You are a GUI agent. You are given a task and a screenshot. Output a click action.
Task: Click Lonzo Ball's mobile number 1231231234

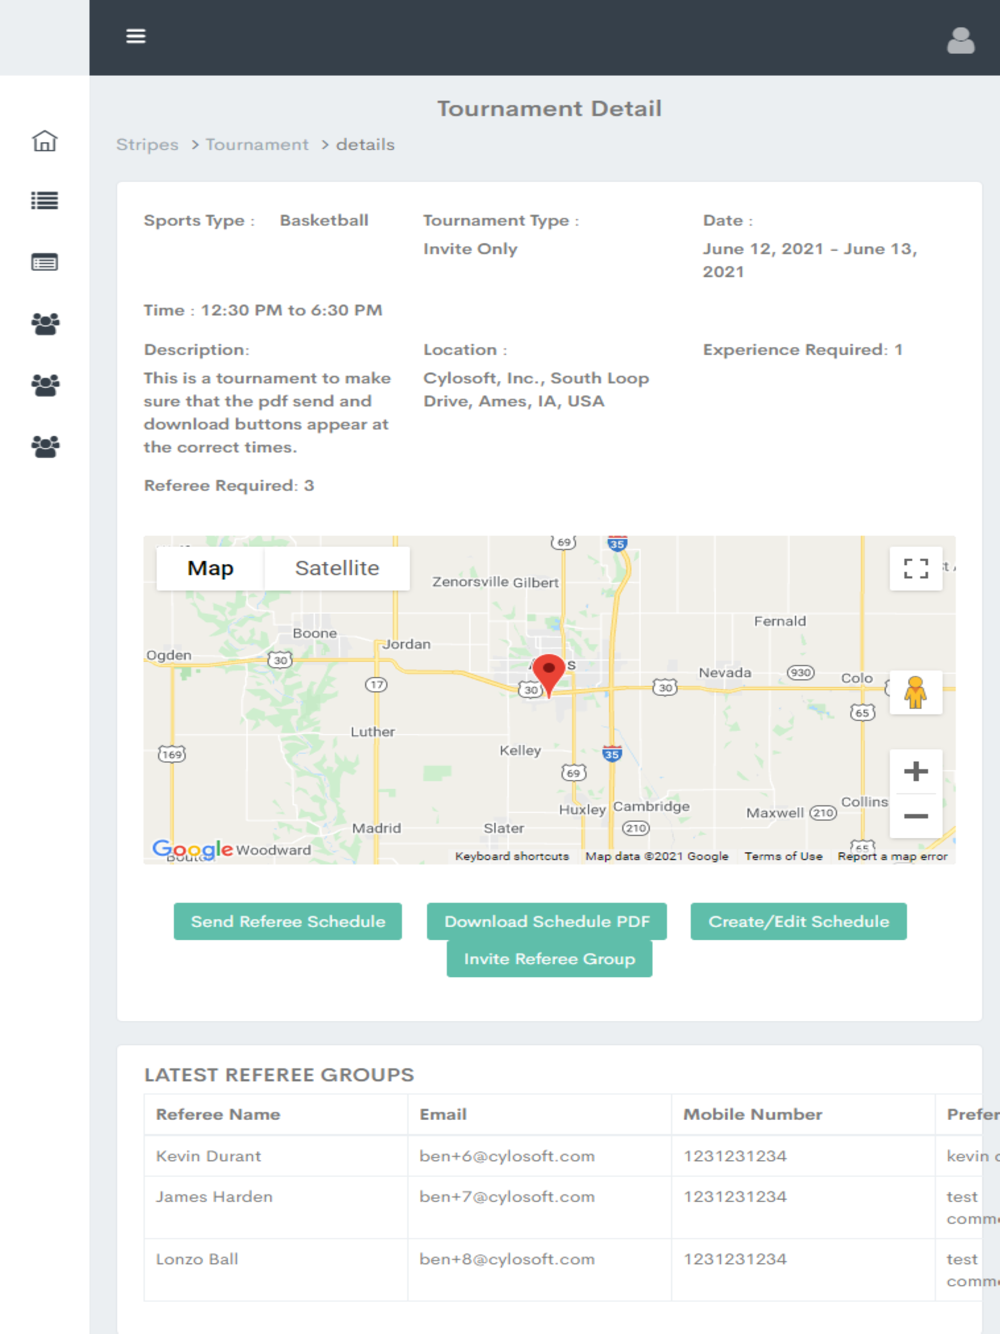coord(735,1259)
